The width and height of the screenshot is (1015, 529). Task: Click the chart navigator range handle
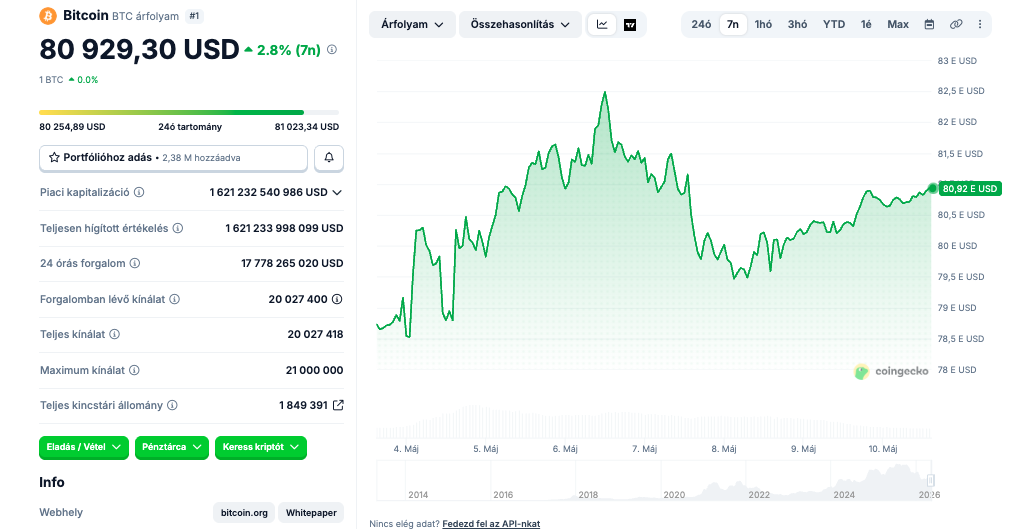[x=931, y=480]
